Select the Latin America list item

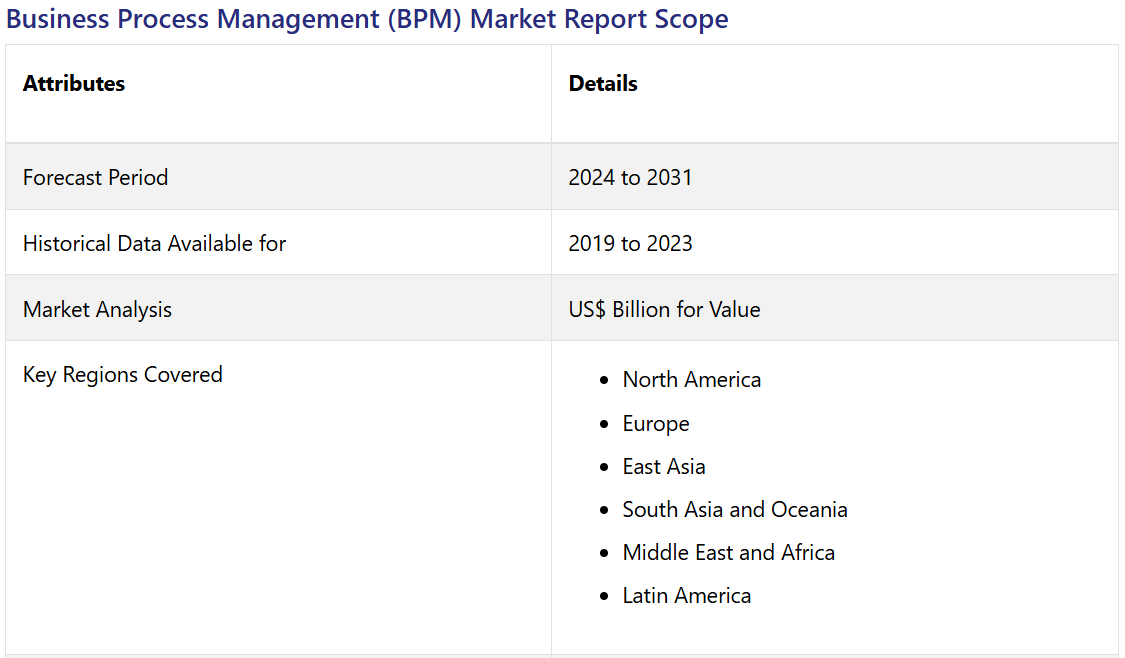(x=686, y=596)
